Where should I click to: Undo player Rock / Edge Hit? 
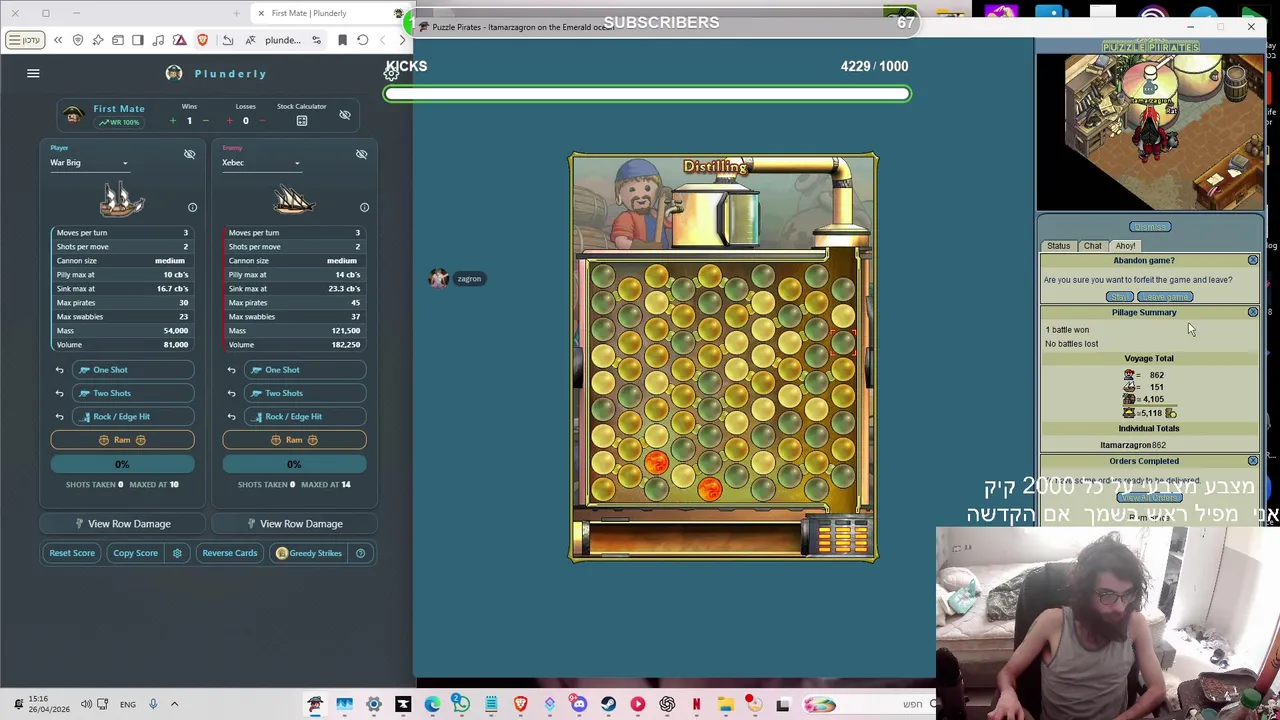pyautogui.click(x=59, y=416)
